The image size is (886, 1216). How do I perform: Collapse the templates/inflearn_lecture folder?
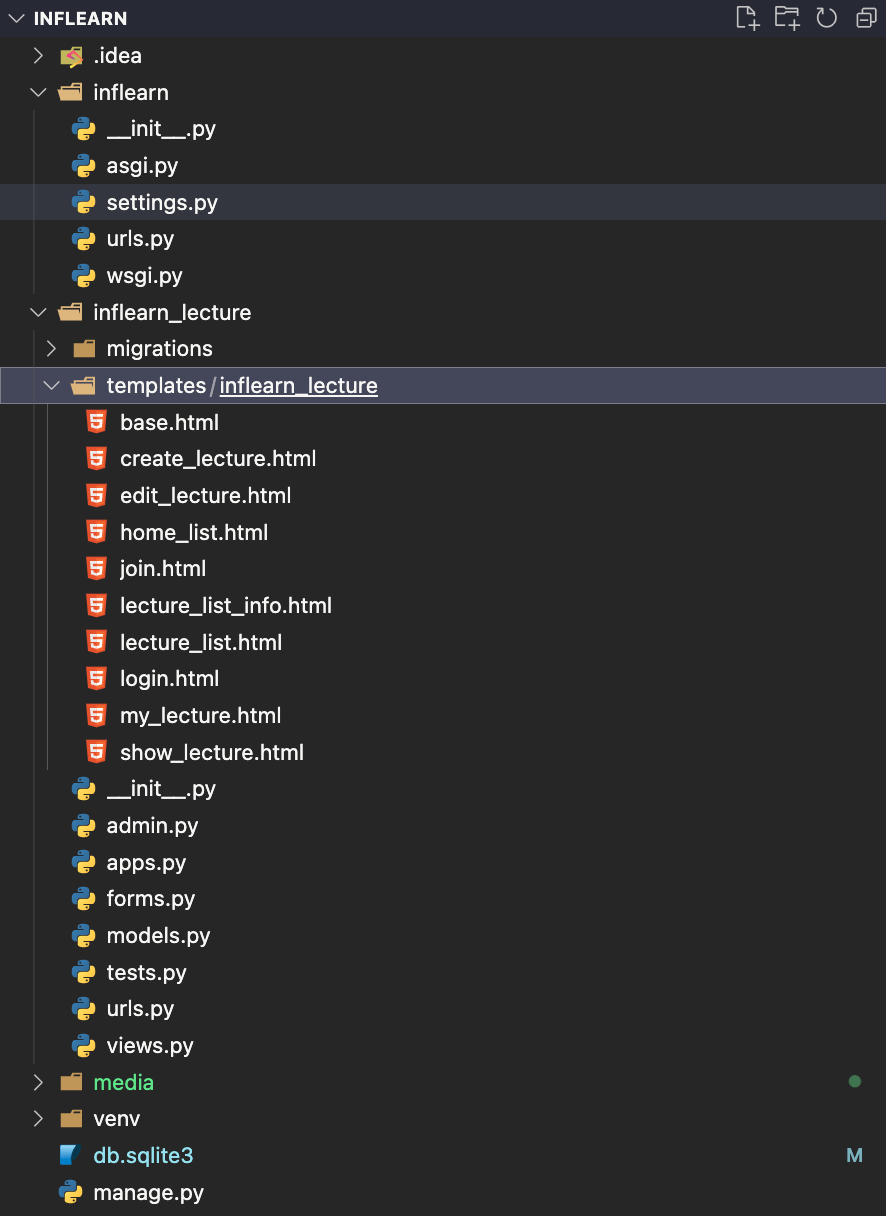51,385
